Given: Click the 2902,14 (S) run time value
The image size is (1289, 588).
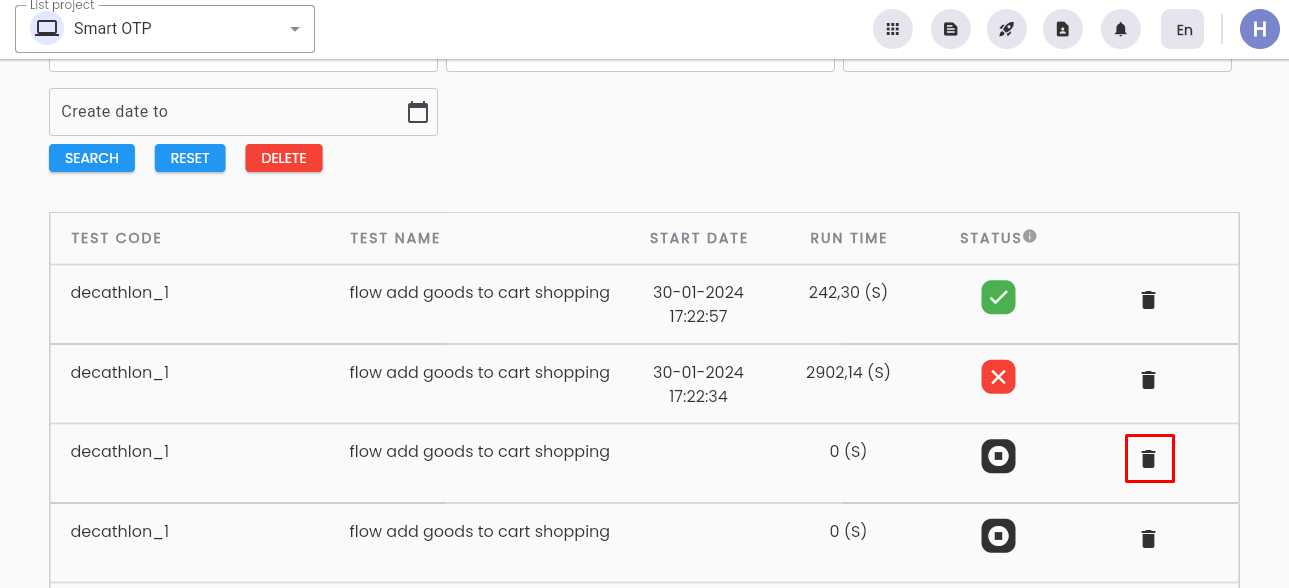Looking at the screenshot, I should 848,373.
